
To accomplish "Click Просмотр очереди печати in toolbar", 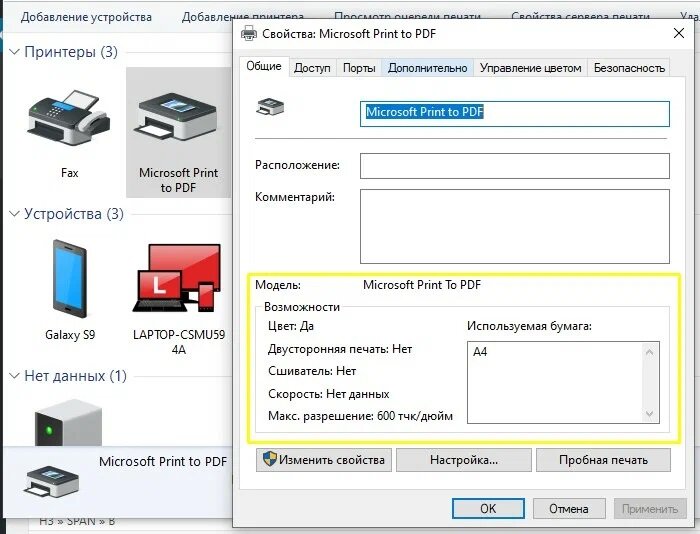I will coord(407,17).
